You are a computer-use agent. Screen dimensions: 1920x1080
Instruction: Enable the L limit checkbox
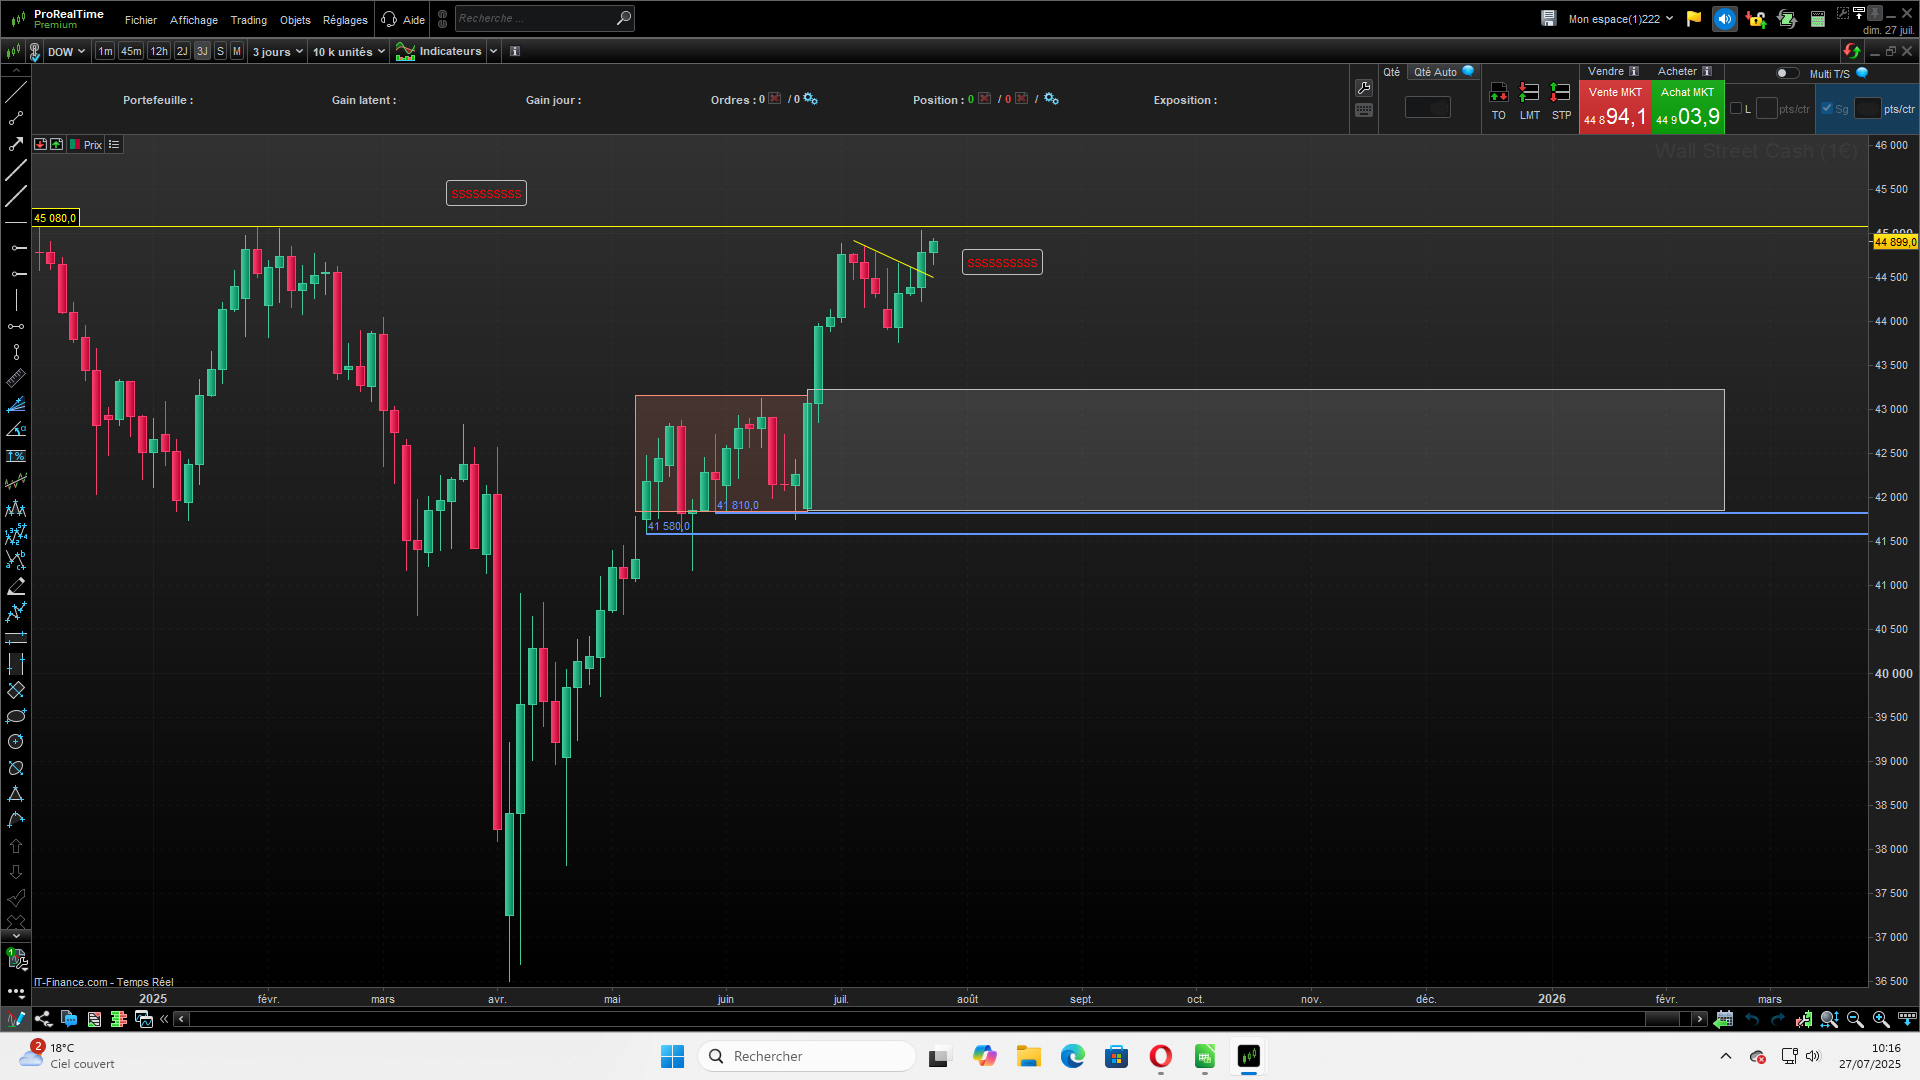click(x=1736, y=108)
